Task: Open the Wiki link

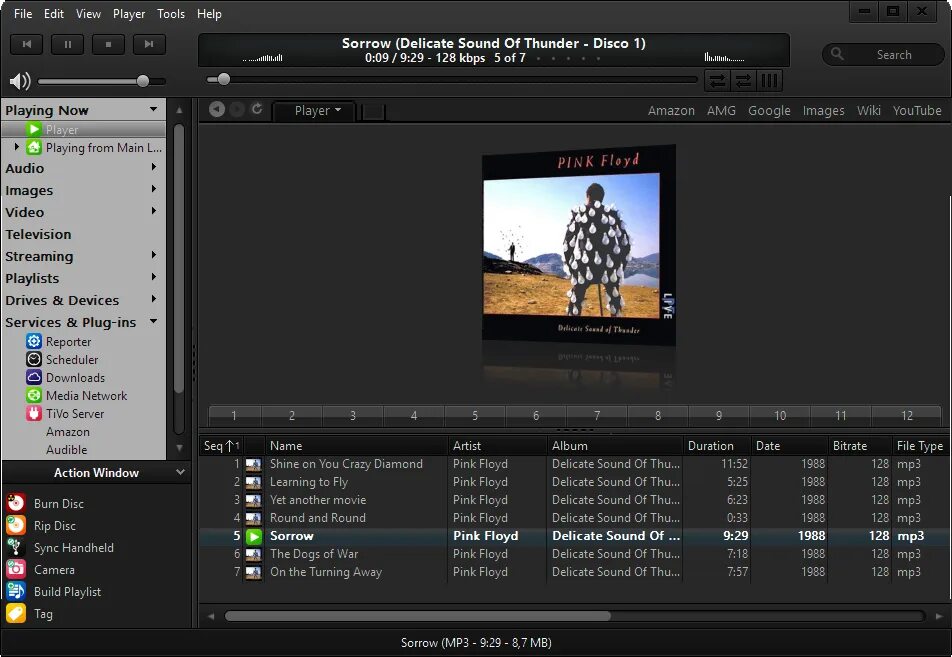Action: [869, 111]
